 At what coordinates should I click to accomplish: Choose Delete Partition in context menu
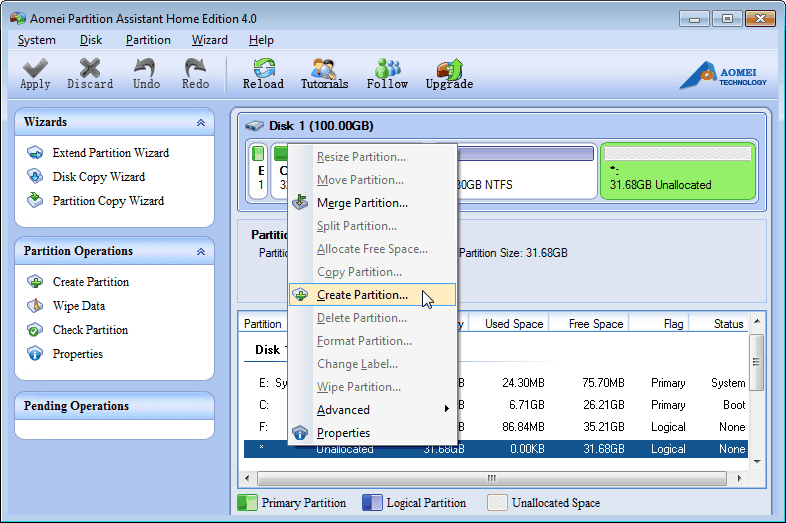372,318
